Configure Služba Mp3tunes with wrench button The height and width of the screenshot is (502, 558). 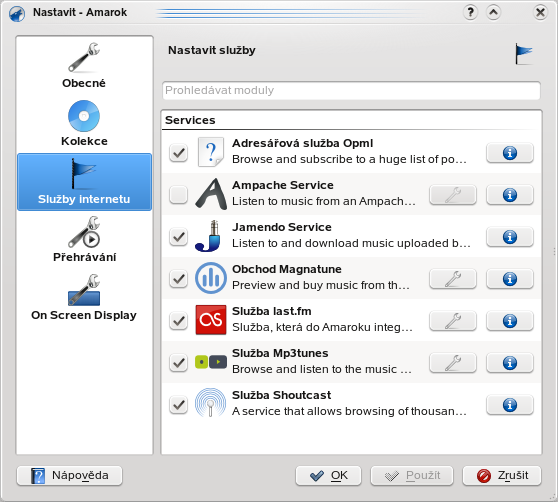tap(453, 363)
